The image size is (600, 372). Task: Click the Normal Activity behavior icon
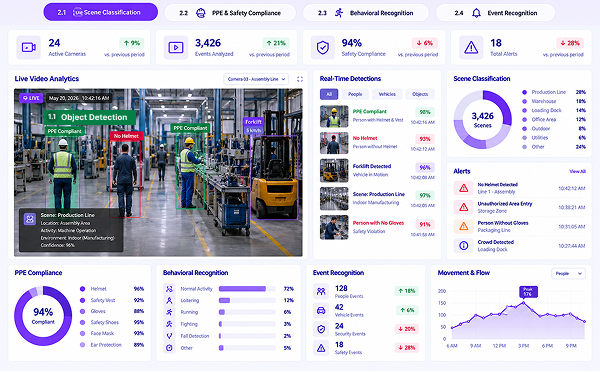point(169,289)
